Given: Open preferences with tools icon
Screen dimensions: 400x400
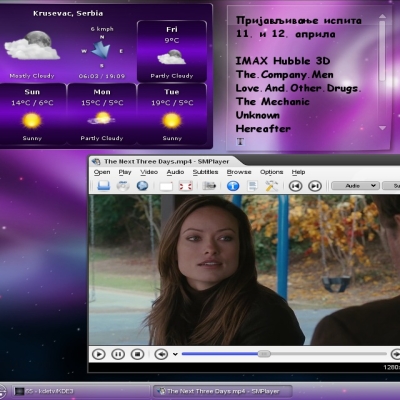Looking at the screenshot, I should 272,186.
